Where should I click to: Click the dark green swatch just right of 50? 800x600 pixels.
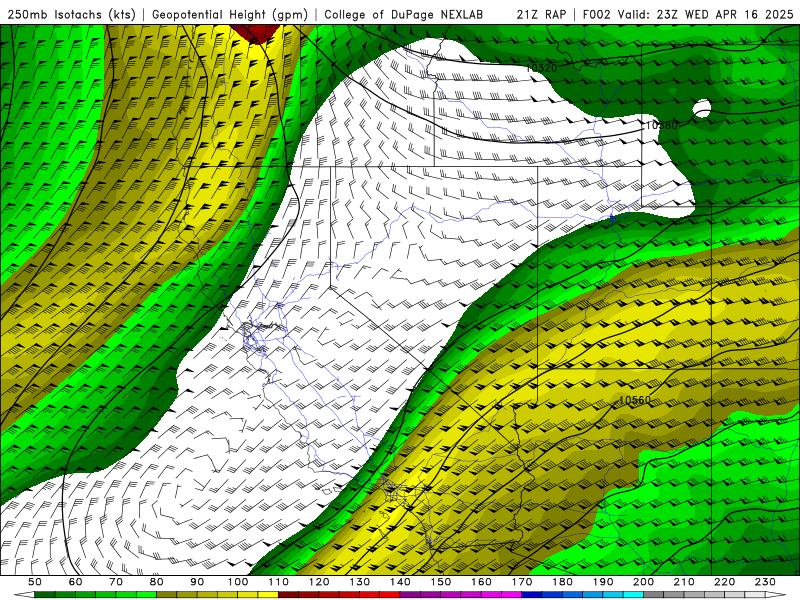pyautogui.click(x=45, y=595)
